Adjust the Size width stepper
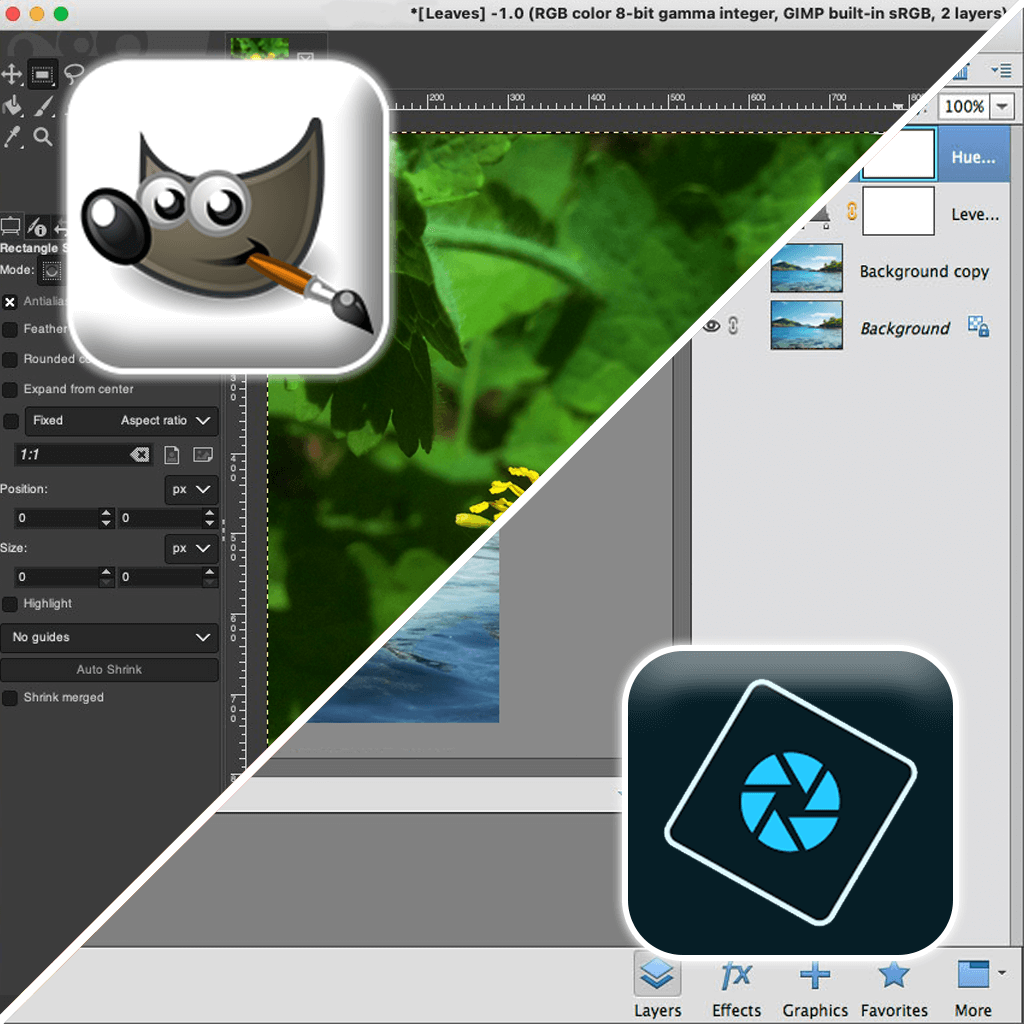The height and width of the screenshot is (1024, 1024). 106,577
